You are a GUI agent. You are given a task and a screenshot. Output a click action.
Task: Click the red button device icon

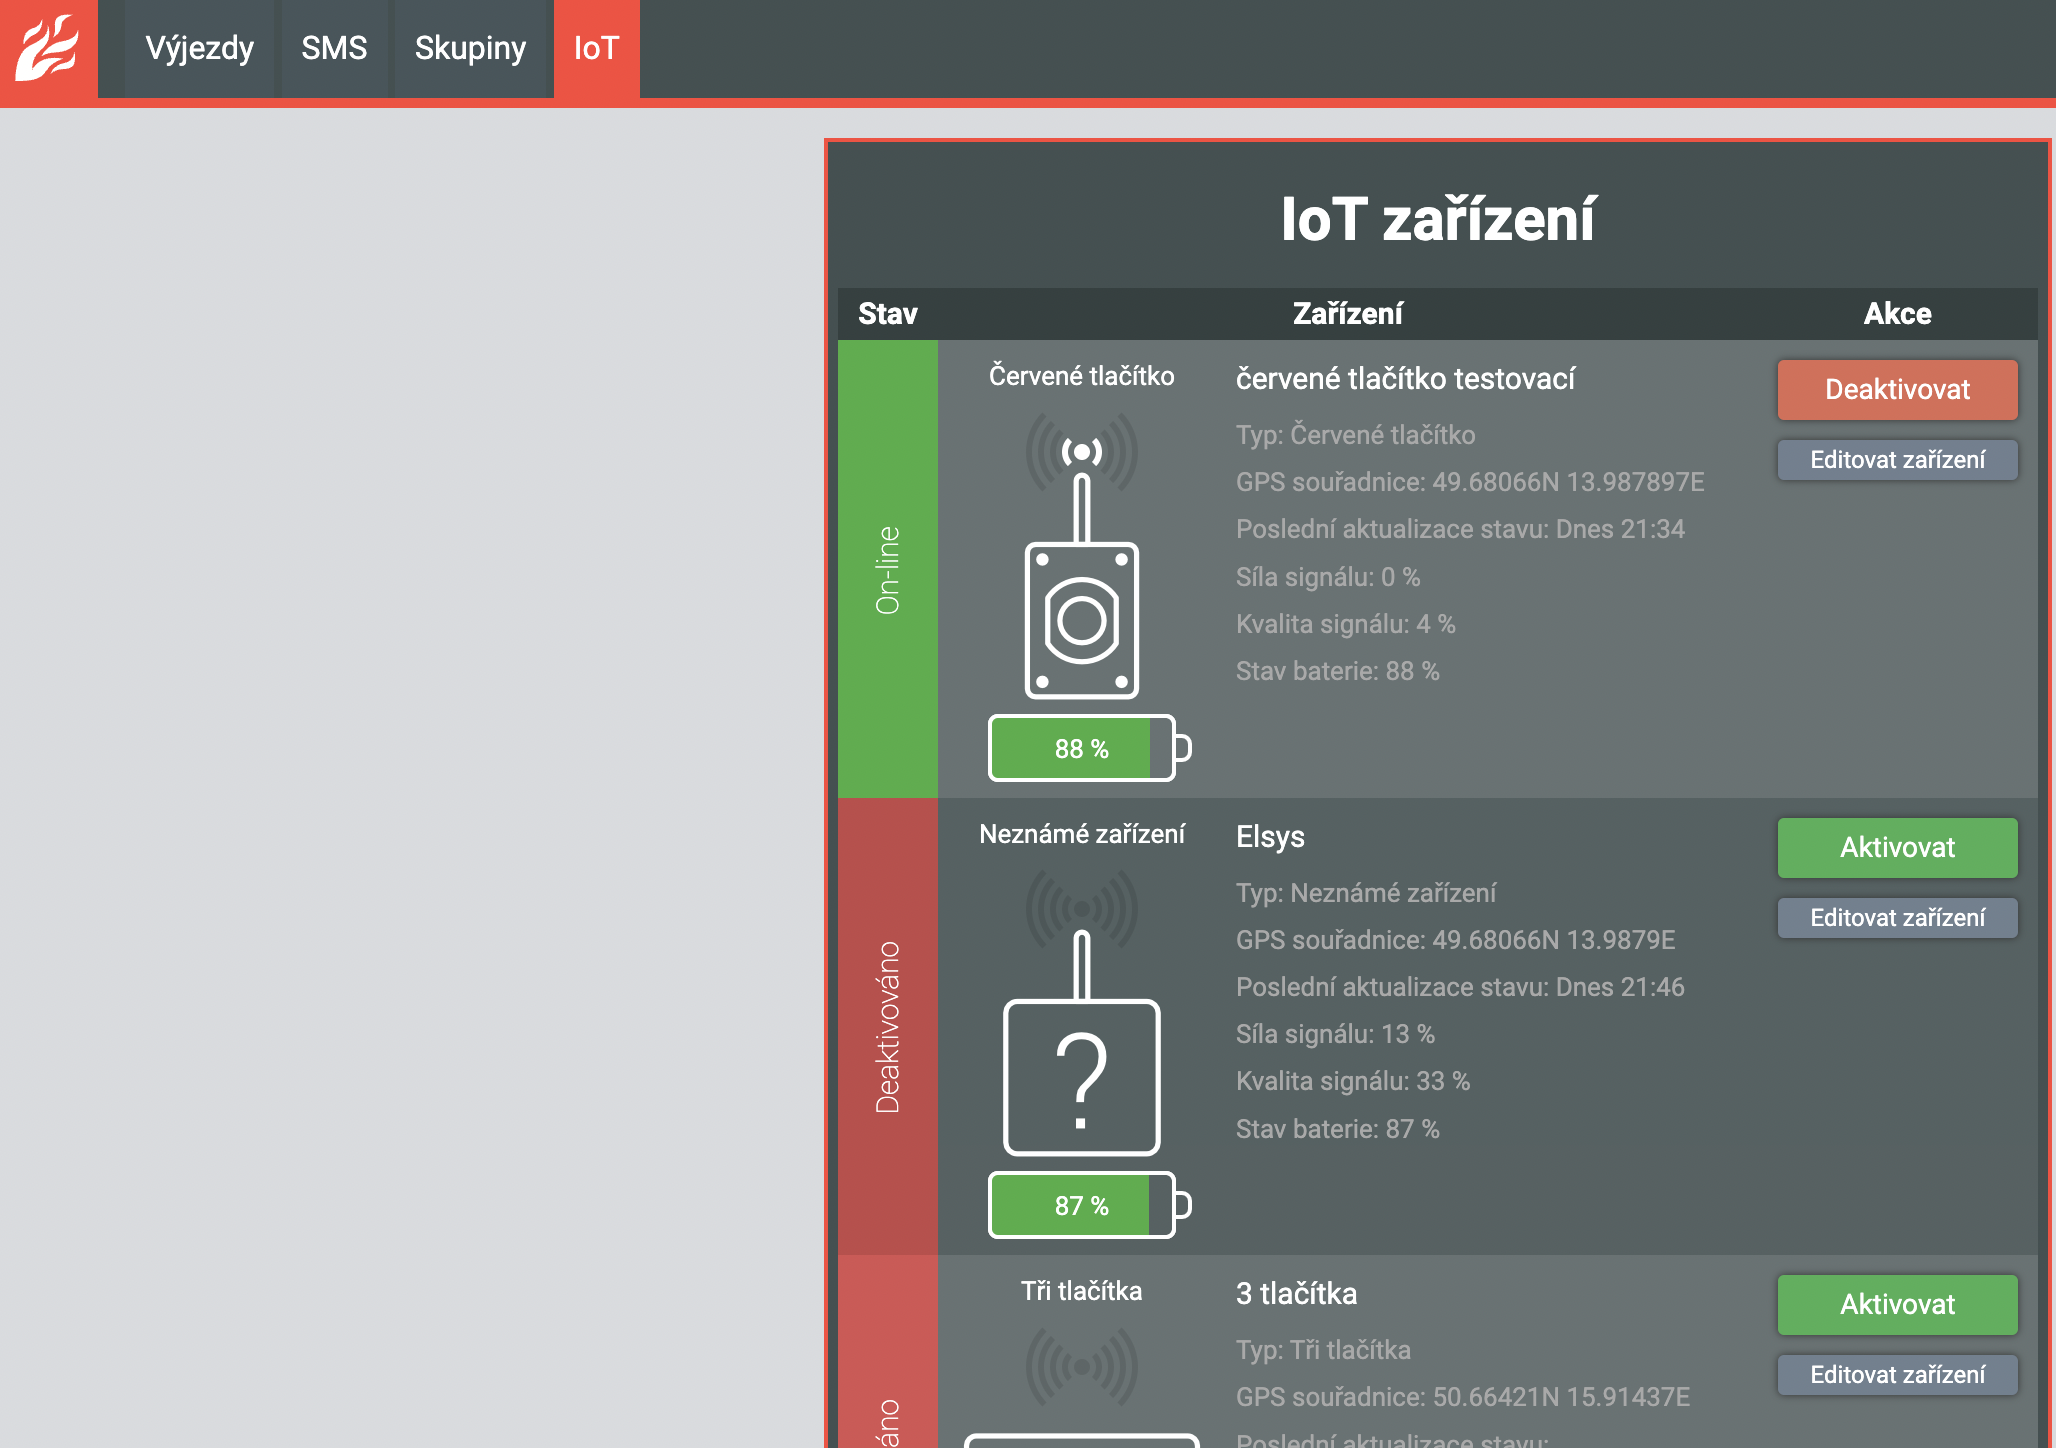[x=1081, y=620]
